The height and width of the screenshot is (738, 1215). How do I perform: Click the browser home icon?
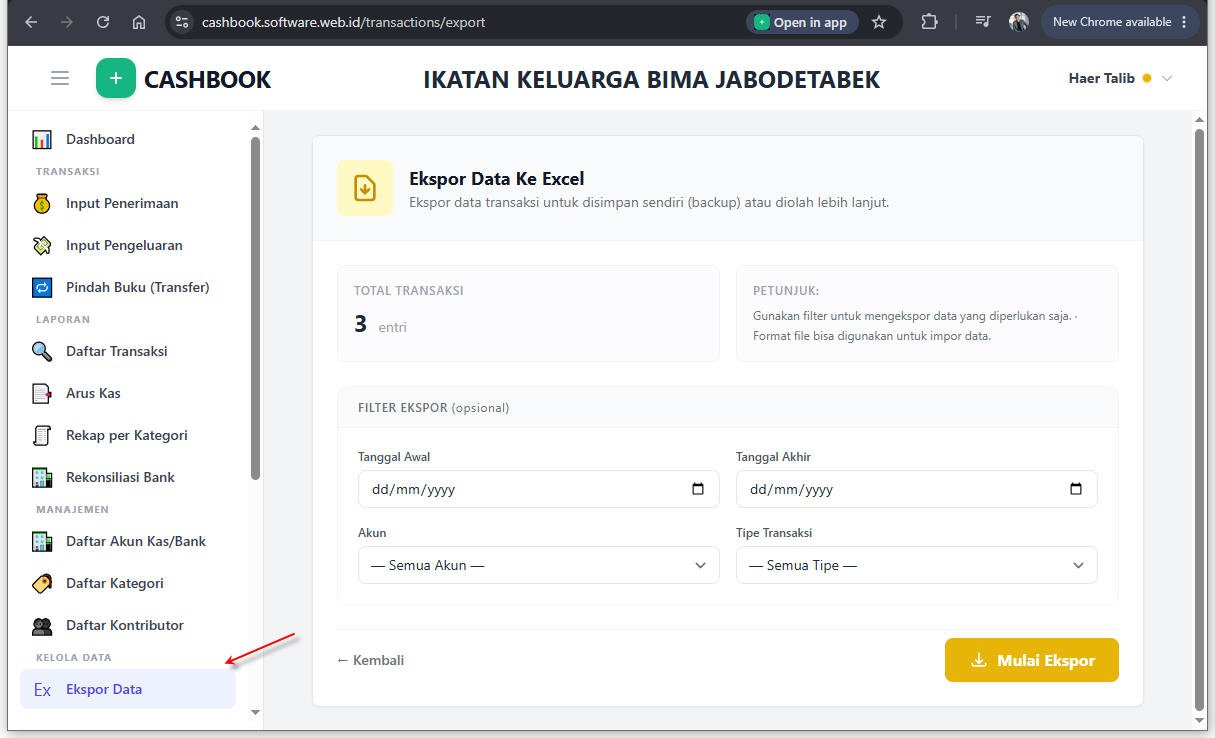coord(139,22)
